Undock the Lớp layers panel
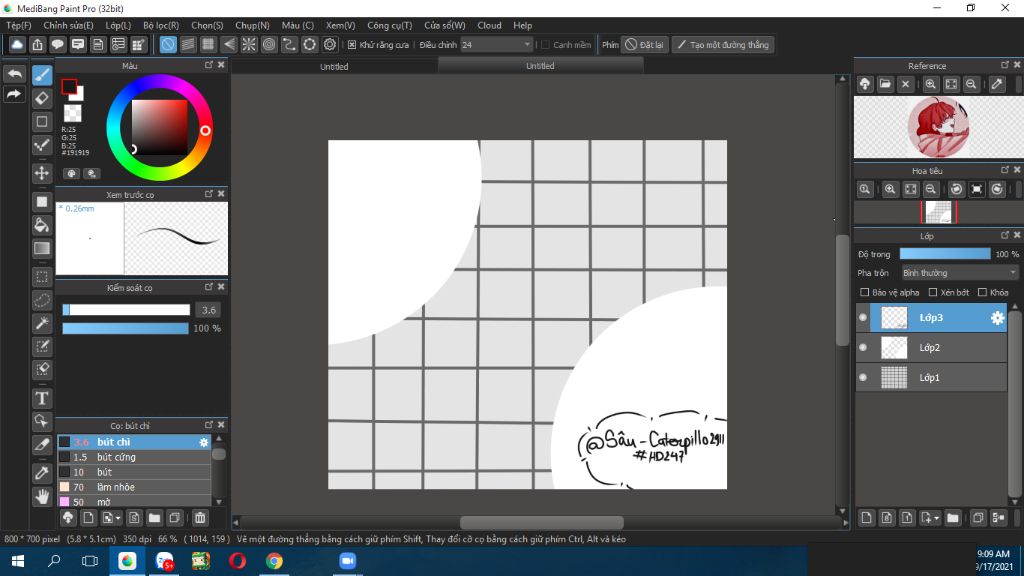The width and height of the screenshot is (1024, 576). [1004, 235]
